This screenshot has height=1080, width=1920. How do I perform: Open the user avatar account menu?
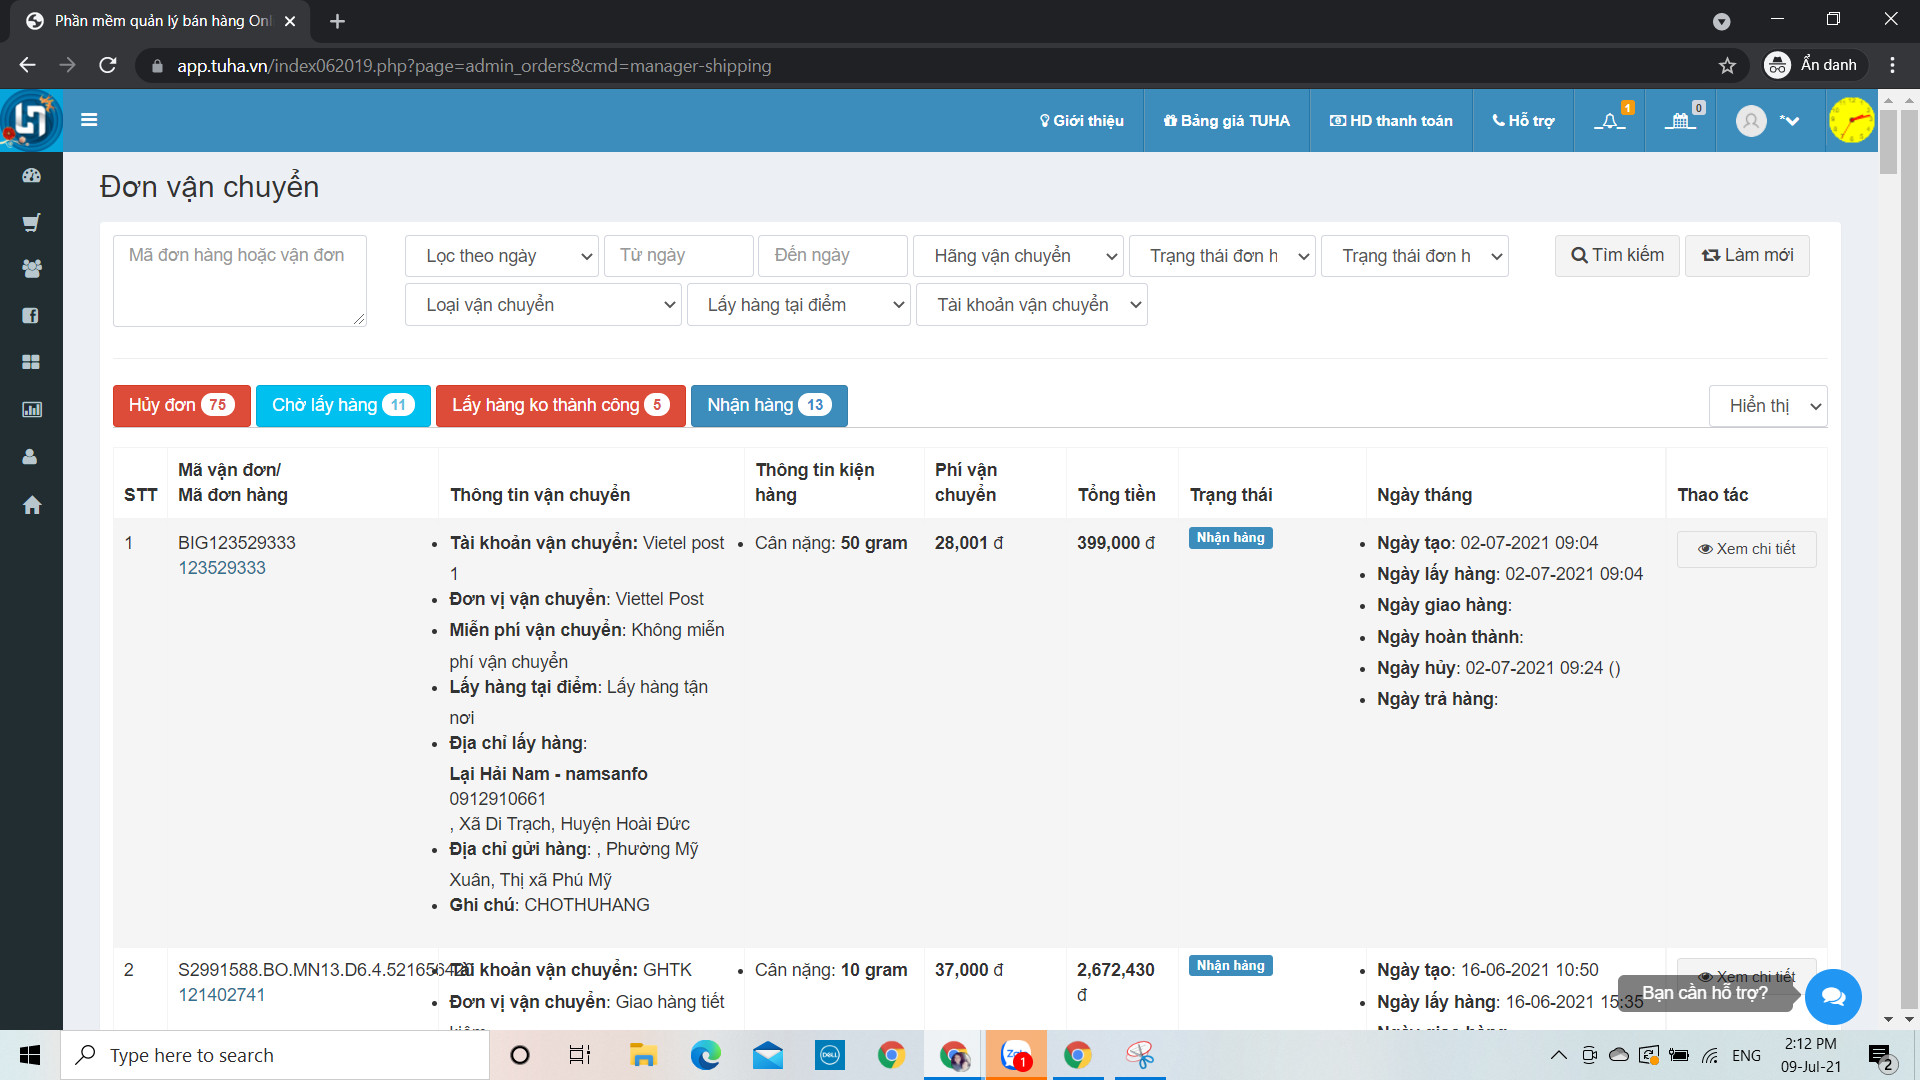pyautogui.click(x=1751, y=121)
